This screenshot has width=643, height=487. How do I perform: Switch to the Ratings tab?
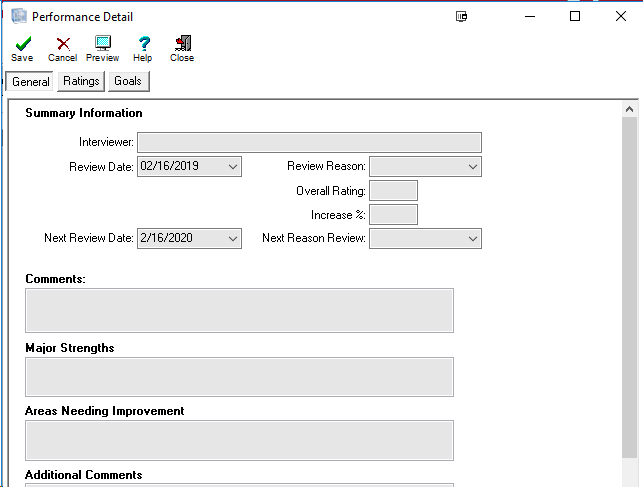pos(81,81)
